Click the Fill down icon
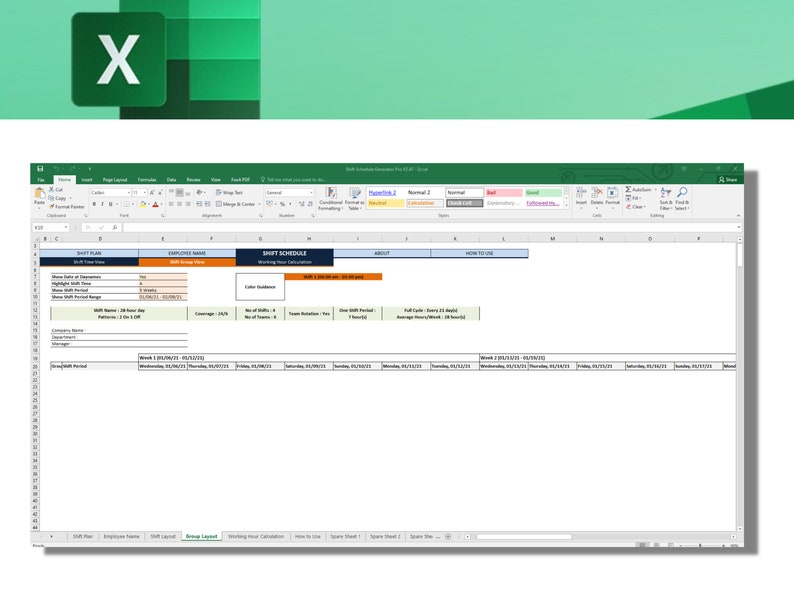The height and width of the screenshot is (596, 794). 628,198
